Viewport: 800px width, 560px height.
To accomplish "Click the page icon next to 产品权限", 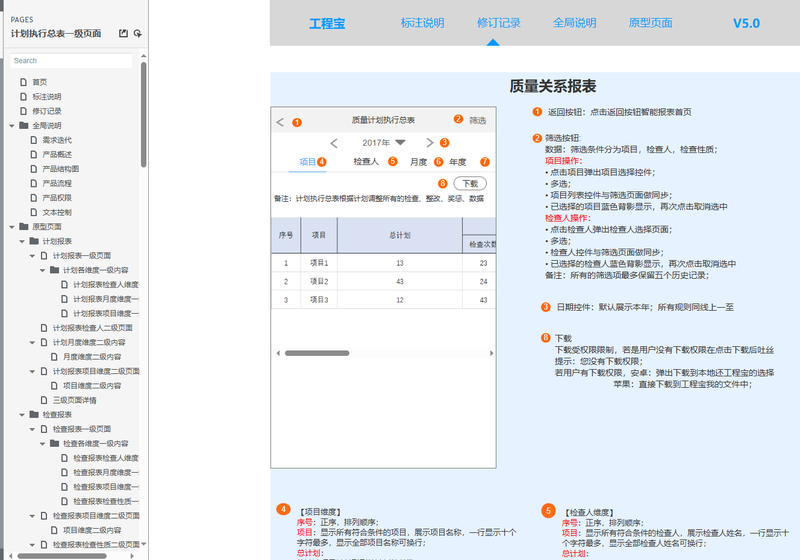I will (34, 197).
